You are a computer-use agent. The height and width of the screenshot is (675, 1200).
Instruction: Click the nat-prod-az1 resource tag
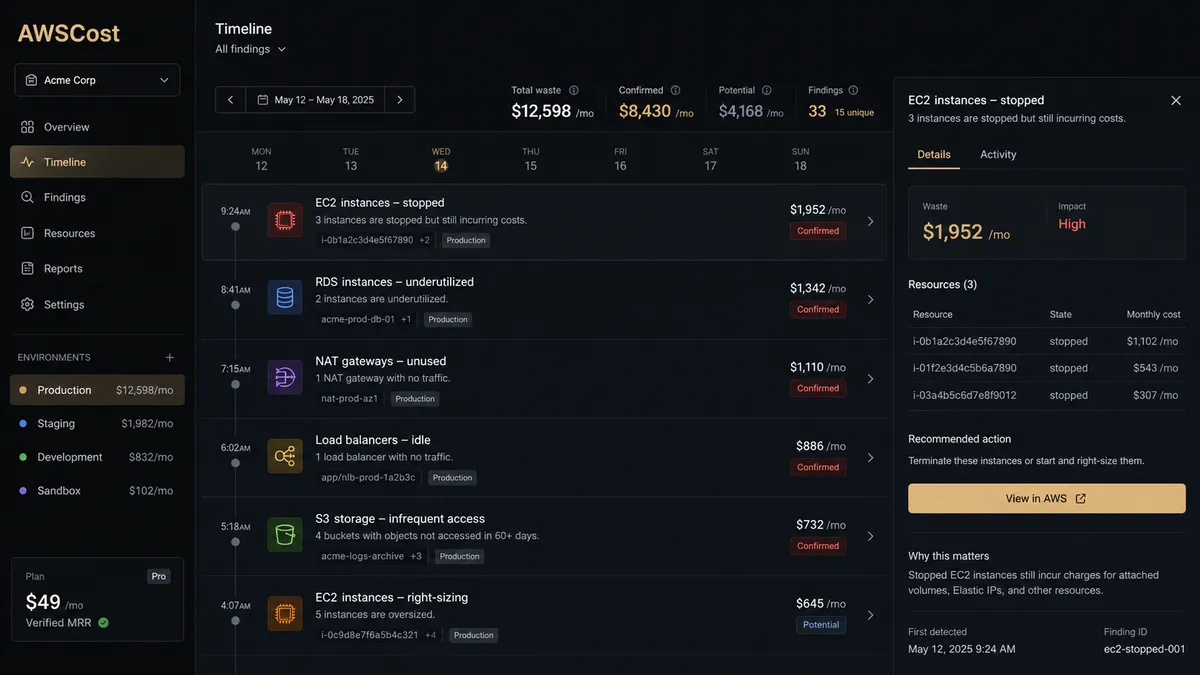349,398
